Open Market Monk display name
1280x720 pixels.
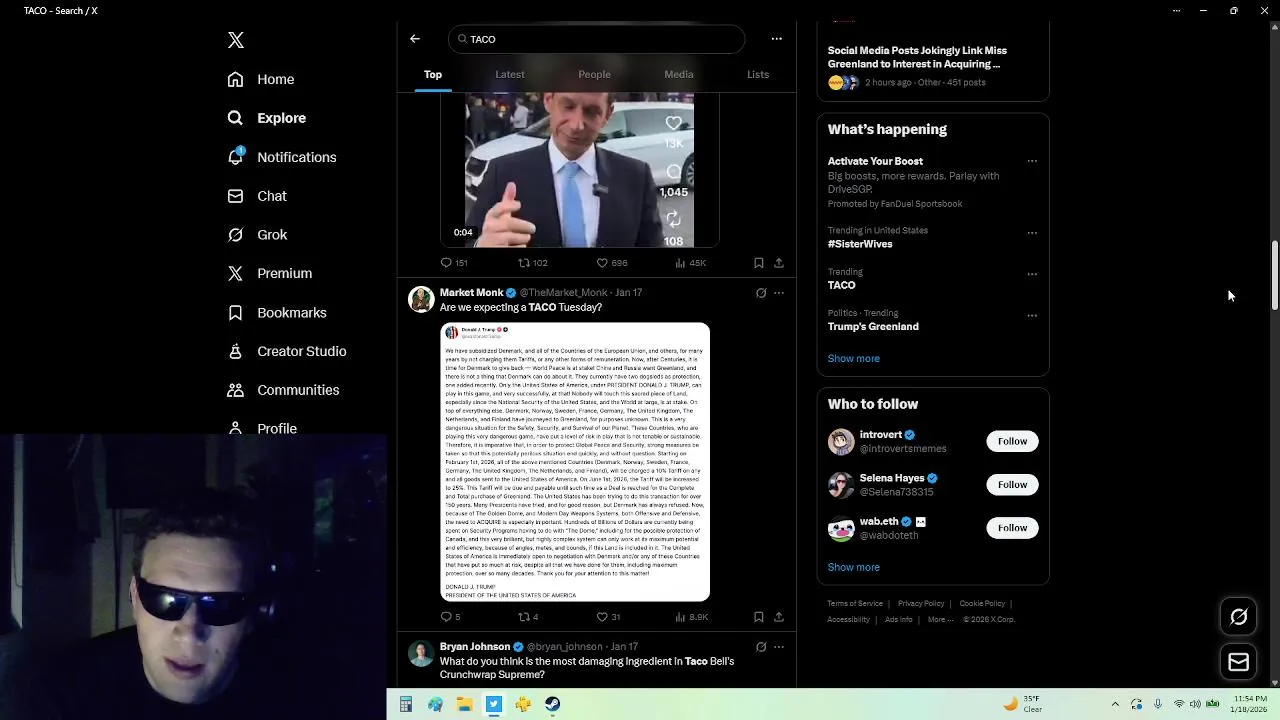click(x=471, y=292)
